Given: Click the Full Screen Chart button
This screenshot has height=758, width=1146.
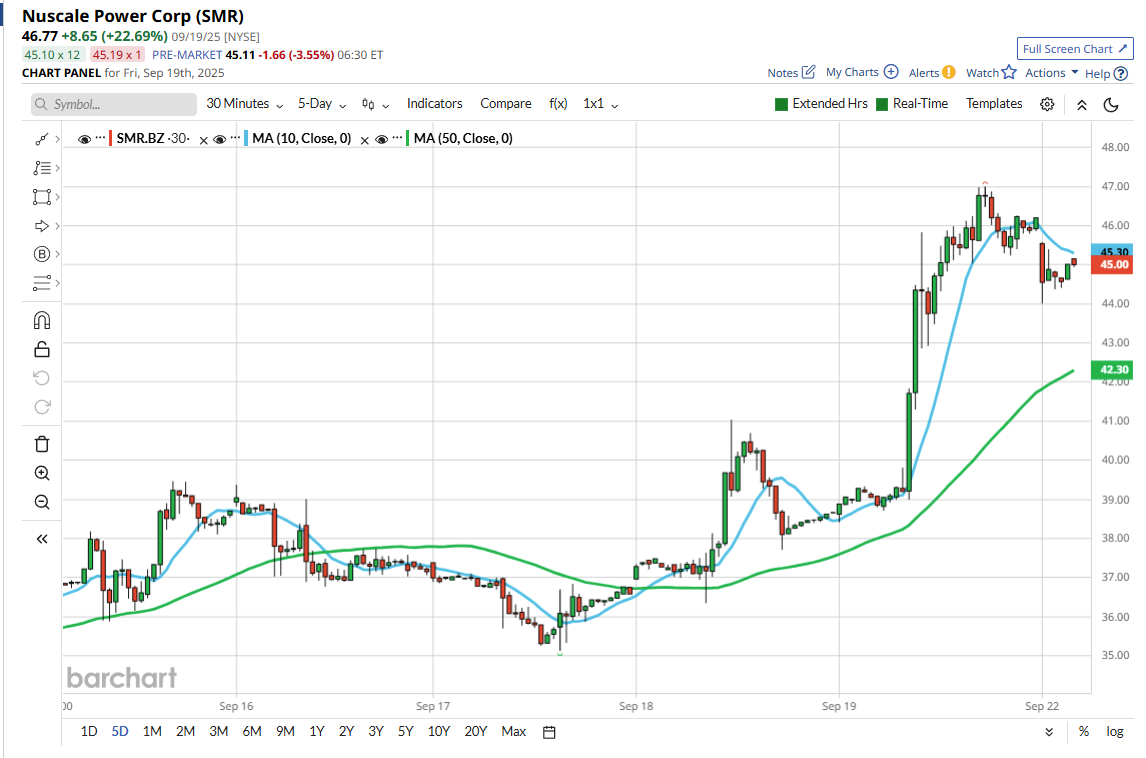Looking at the screenshot, I should (x=1073, y=49).
